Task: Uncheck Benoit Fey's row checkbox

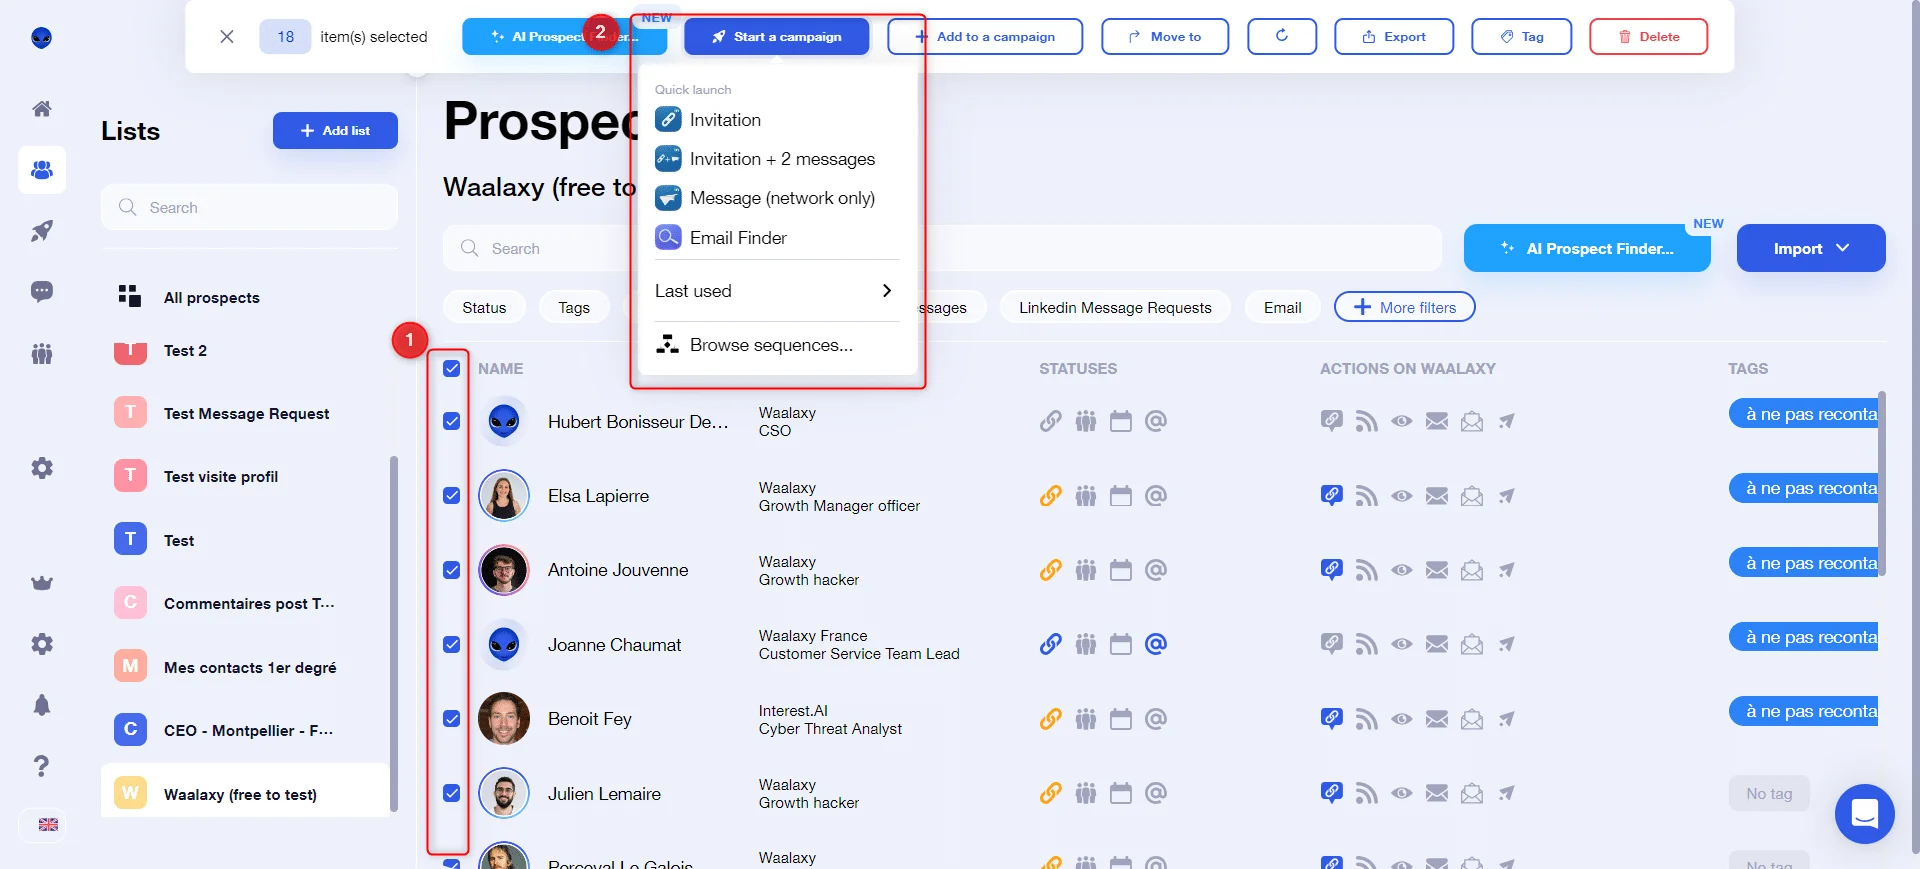Action: click(x=452, y=719)
